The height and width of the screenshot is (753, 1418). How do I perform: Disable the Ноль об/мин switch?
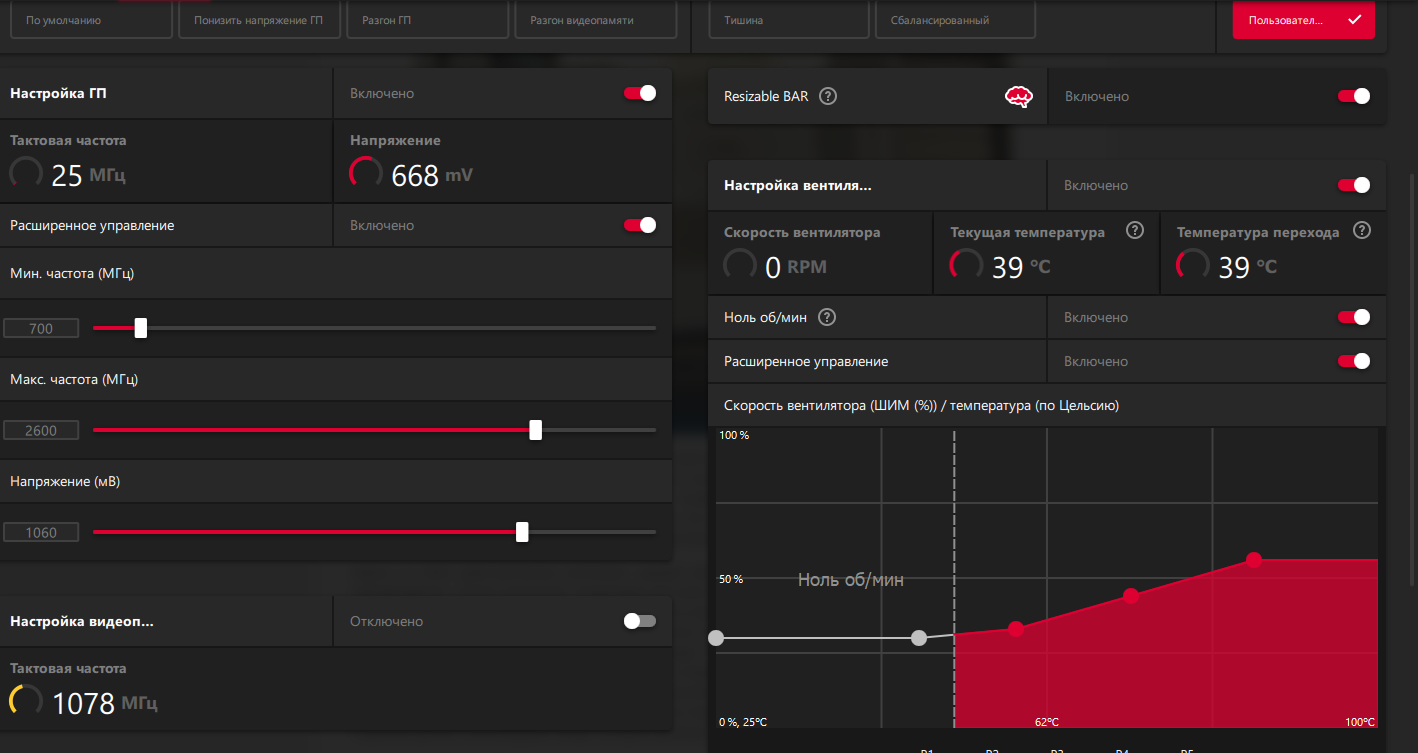click(x=1354, y=317)
